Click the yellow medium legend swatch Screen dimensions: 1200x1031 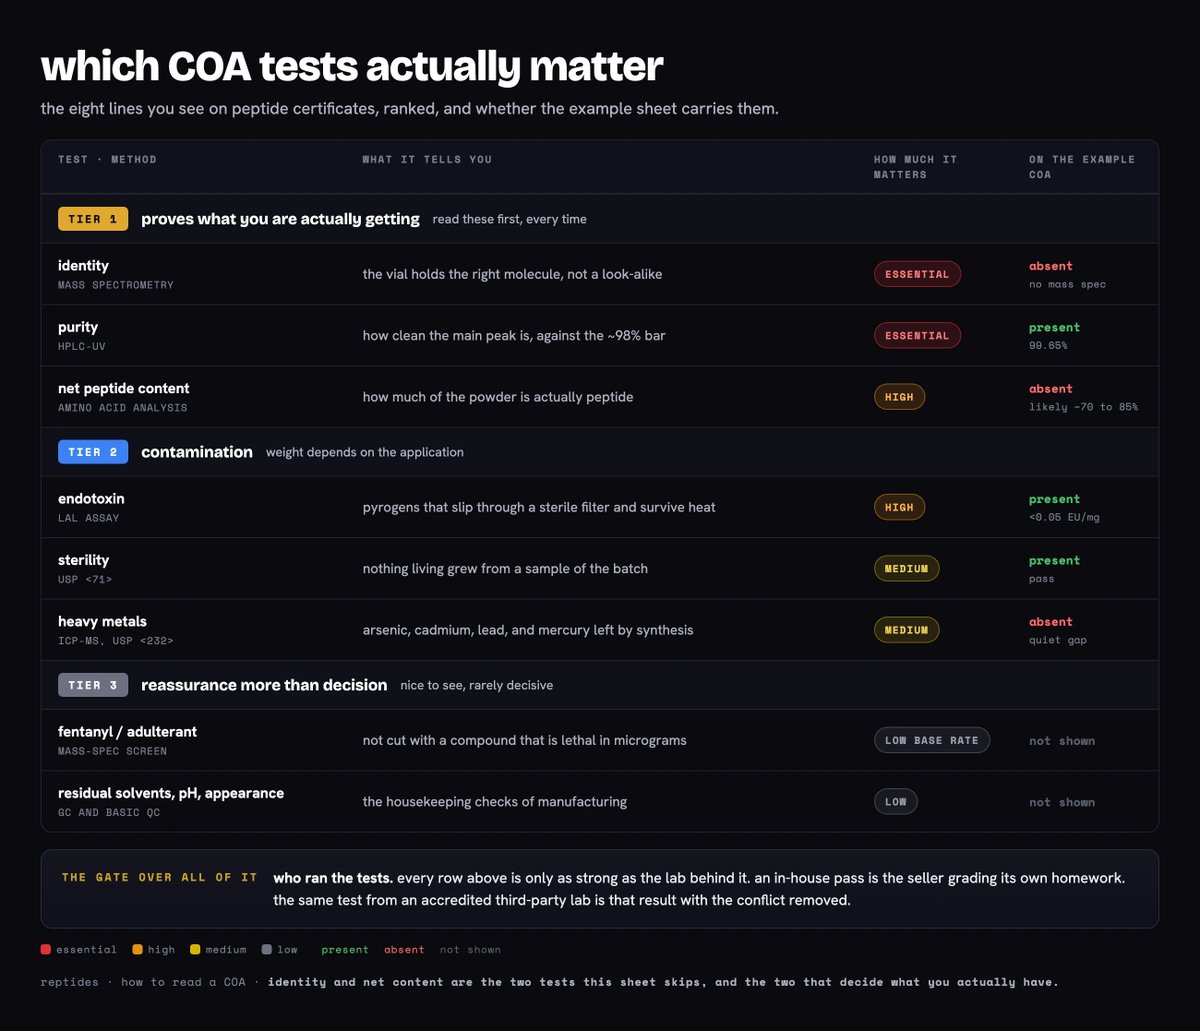pos(195,950)
